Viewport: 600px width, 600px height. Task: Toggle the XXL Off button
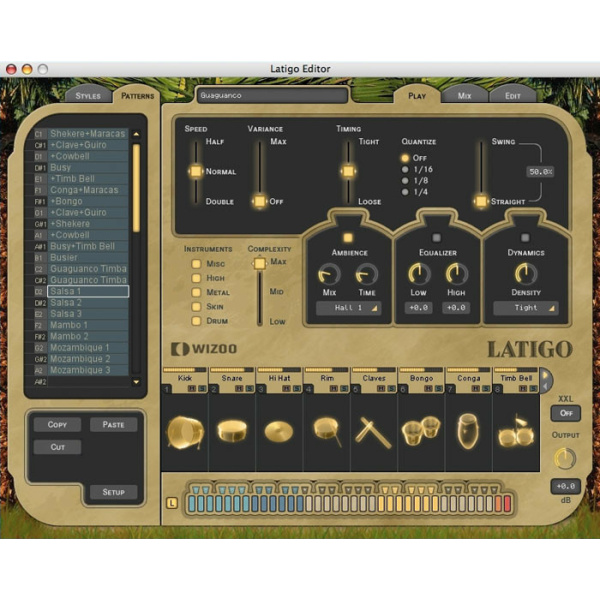[566, 413]
